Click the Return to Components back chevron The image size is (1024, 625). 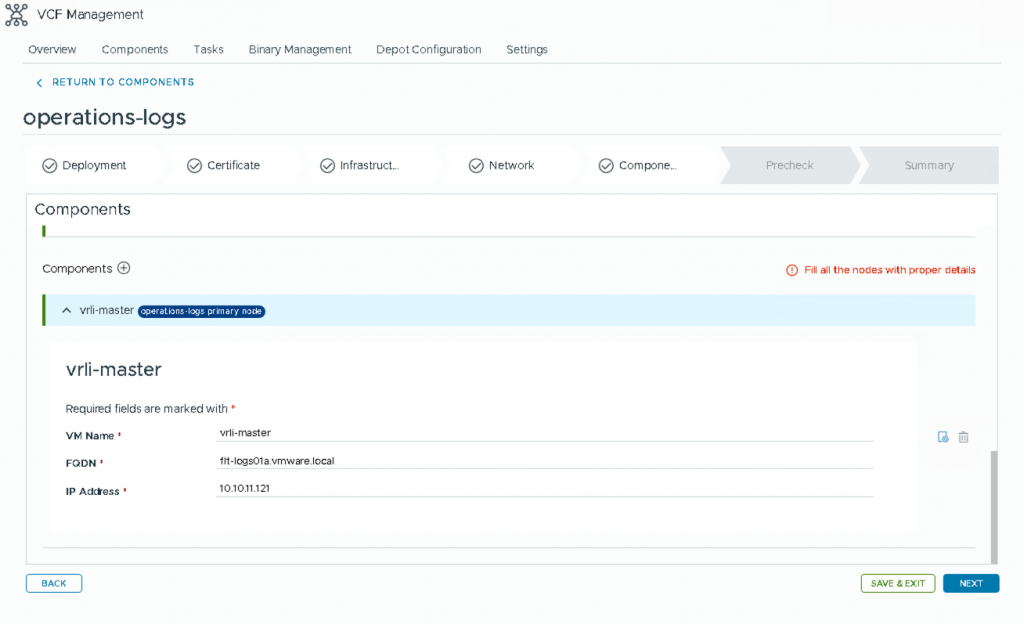coord(39,83)
